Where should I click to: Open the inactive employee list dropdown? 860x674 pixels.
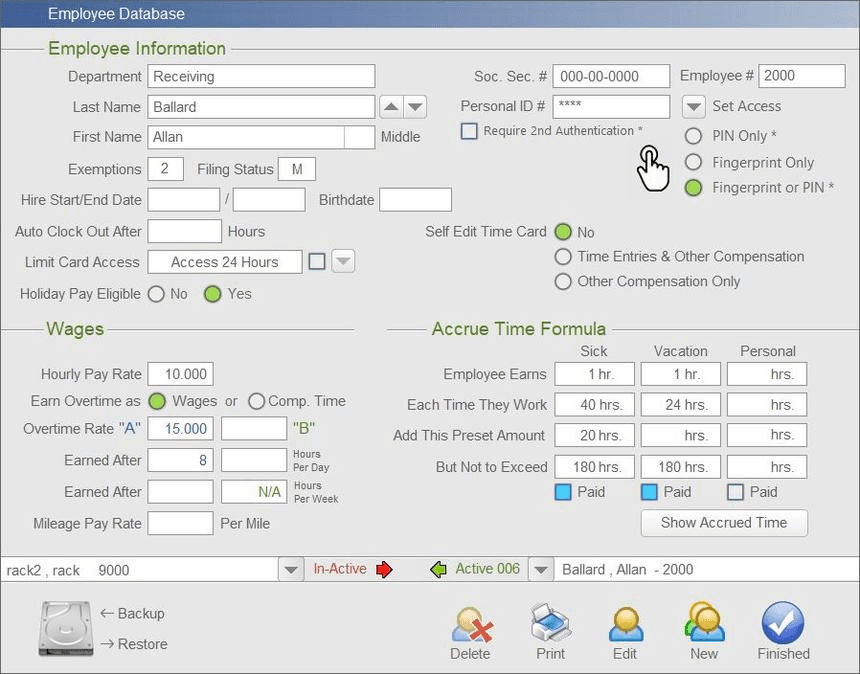291,570
